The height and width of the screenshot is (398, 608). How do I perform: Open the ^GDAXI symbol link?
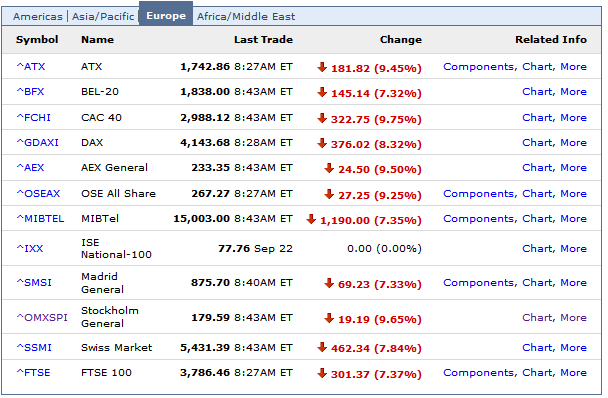37,143
